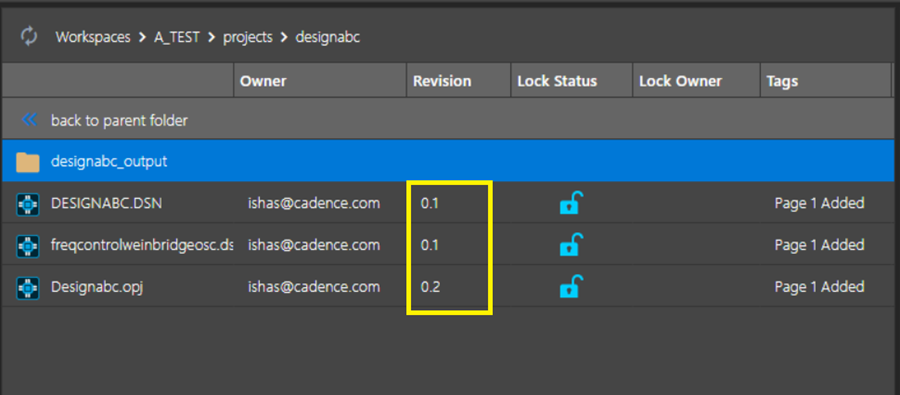Click Page 1 Added tag for freqcontrolweinbridgeosc

click(819, 245)
